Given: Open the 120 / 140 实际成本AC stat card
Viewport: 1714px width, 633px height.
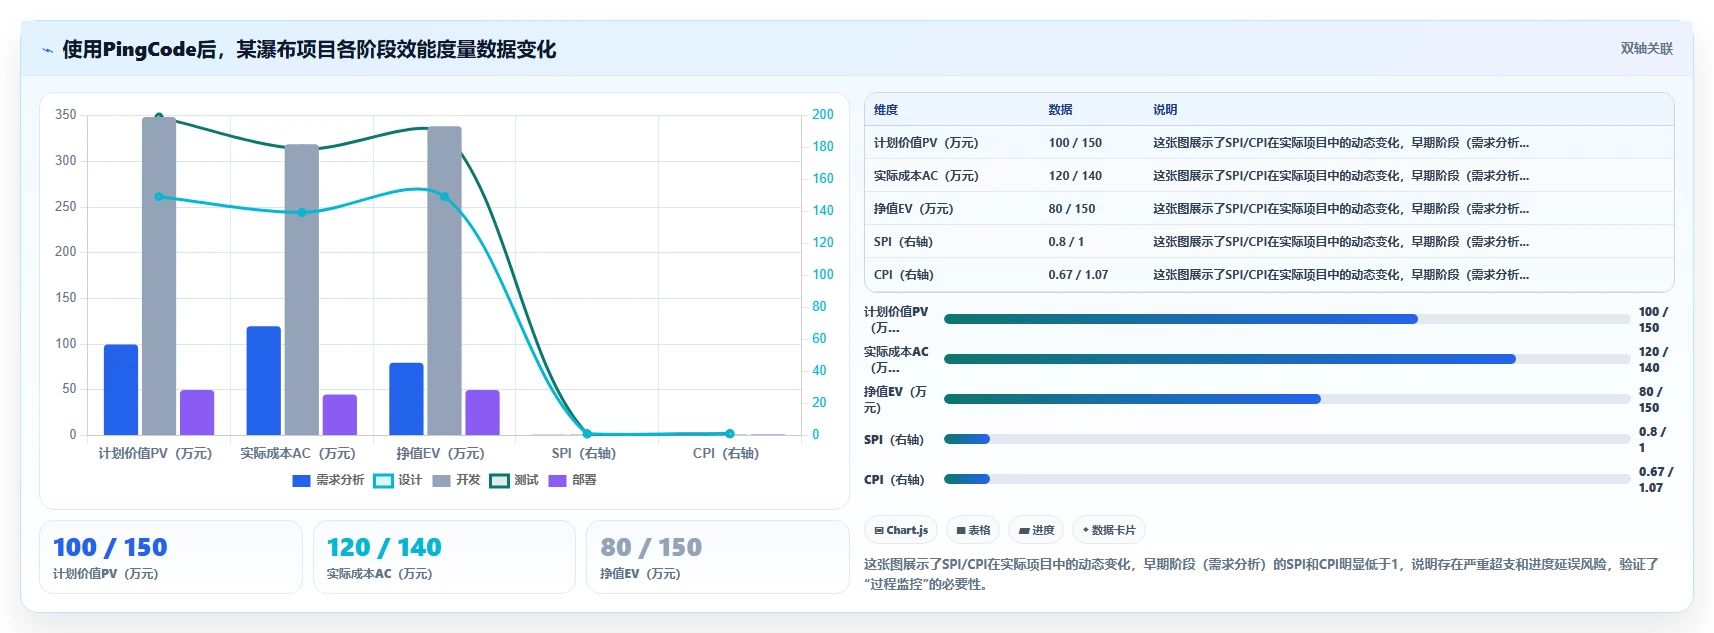Looking at the screenshot, I should point(444,557).
